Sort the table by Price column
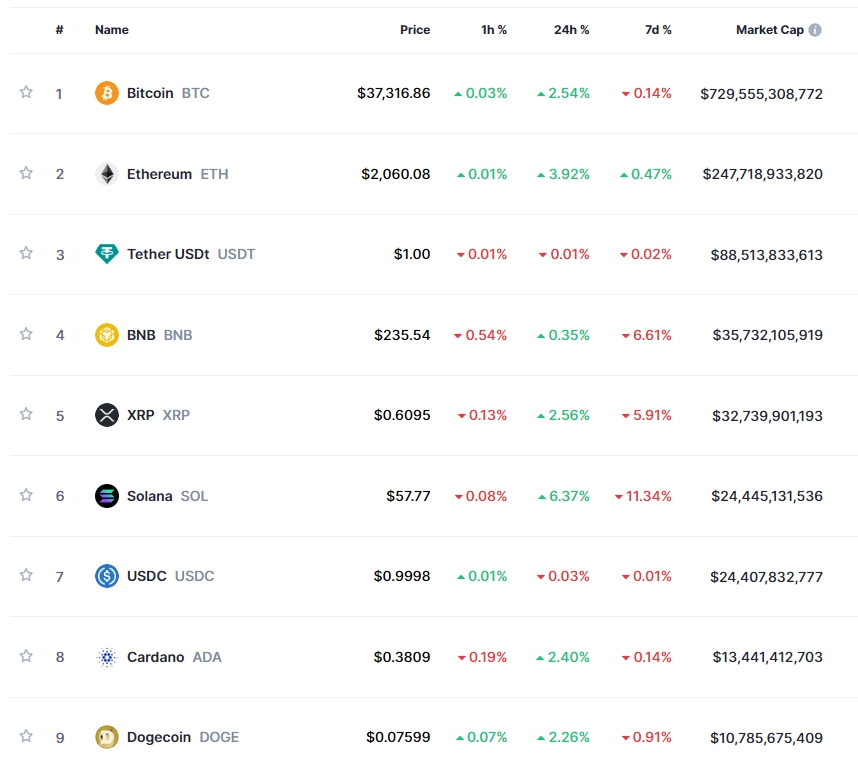Image resolution: width=858 pixels, height=773 pixels. (x=415, y=30)
